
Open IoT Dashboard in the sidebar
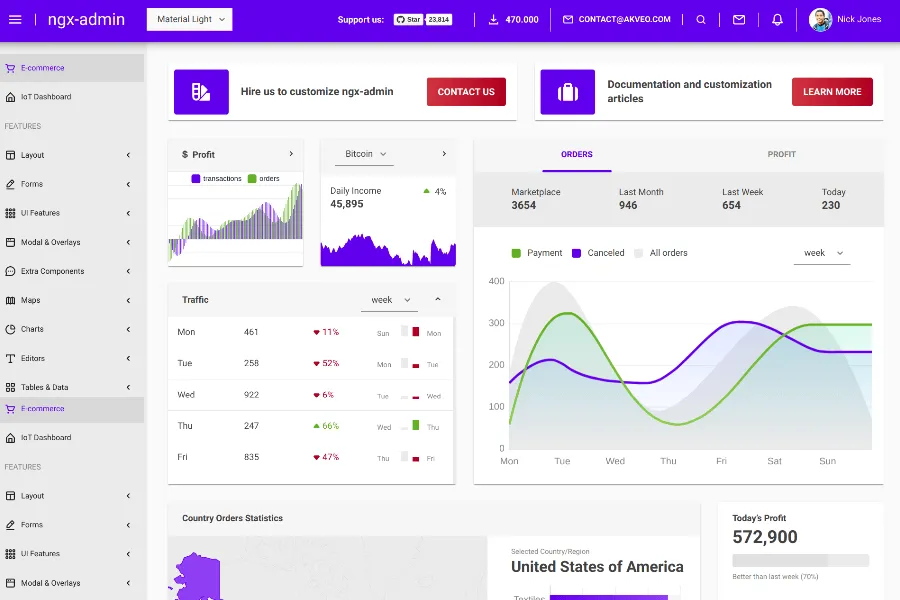tap(46, 97)
